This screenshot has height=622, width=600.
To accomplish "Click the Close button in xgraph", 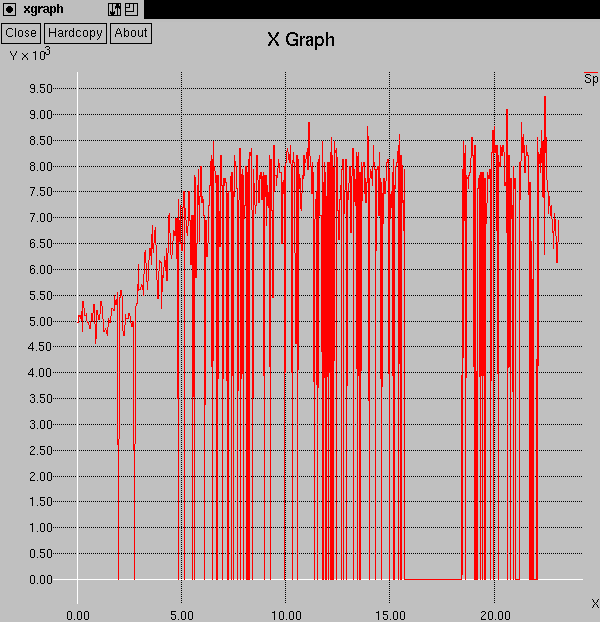I will coord(21,32).
